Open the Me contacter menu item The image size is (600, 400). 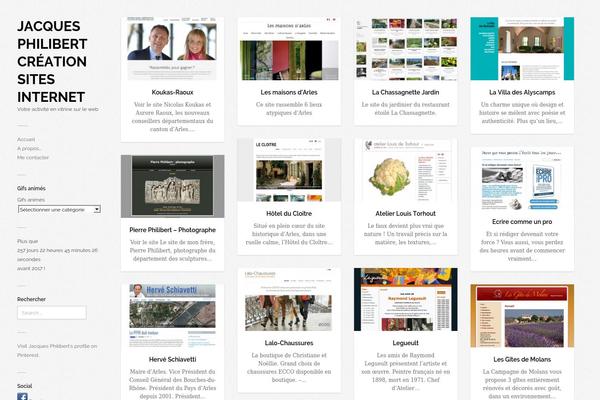(33, 157)
